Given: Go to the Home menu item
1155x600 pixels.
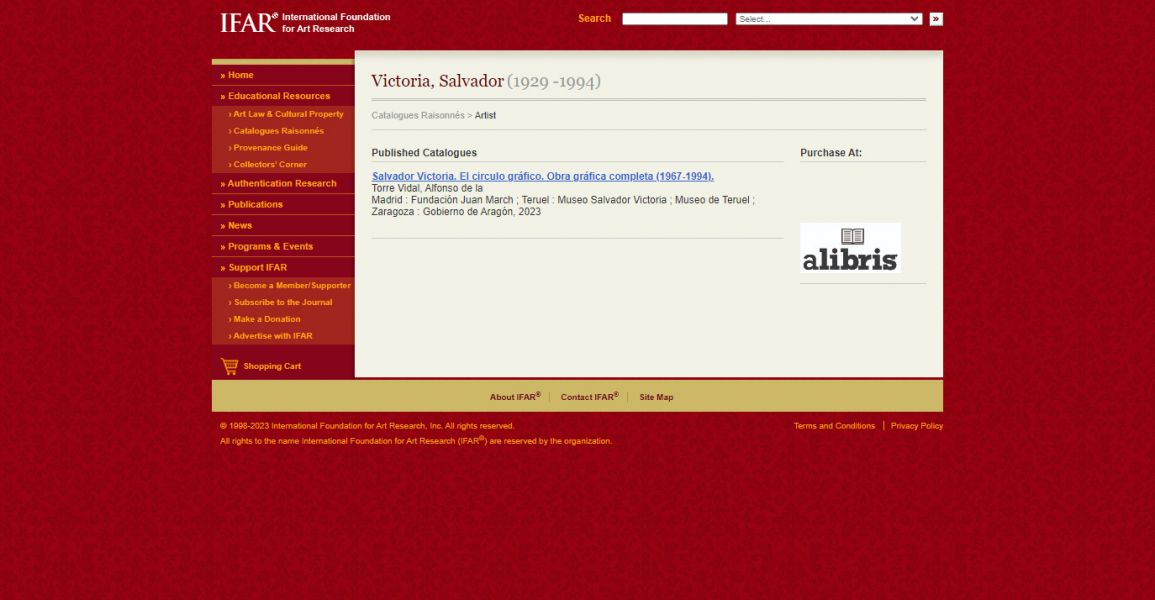Looking at the screenshot, I should [240, 75].
